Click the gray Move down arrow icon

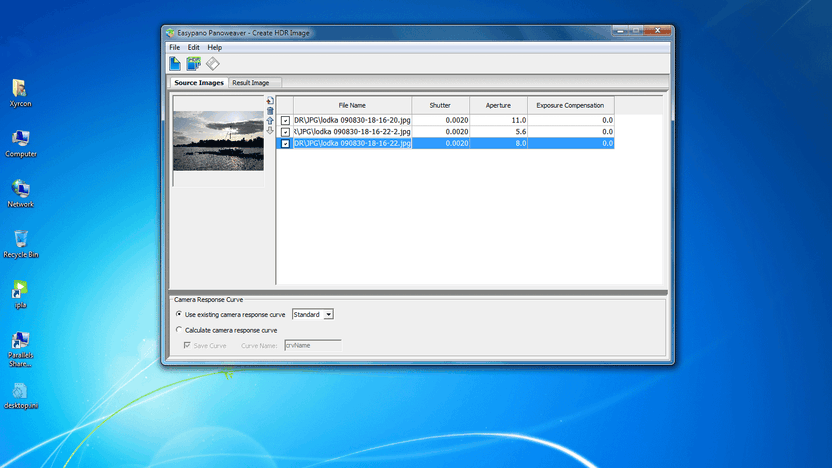(x=270, y=131)
